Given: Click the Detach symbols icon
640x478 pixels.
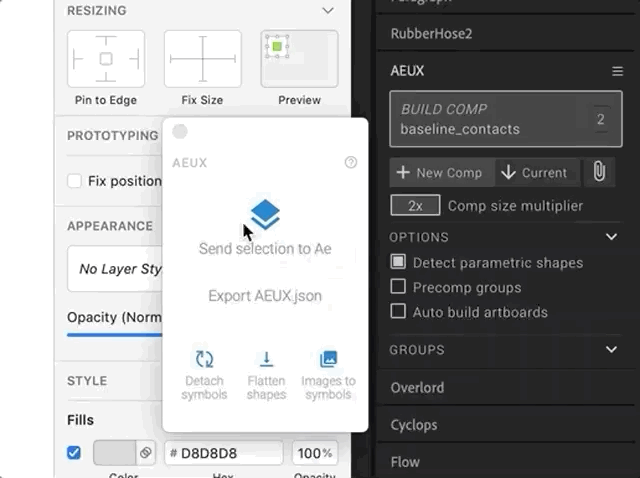Looking at the screenshot, I should pyautogui.click(x=204, y=360).
